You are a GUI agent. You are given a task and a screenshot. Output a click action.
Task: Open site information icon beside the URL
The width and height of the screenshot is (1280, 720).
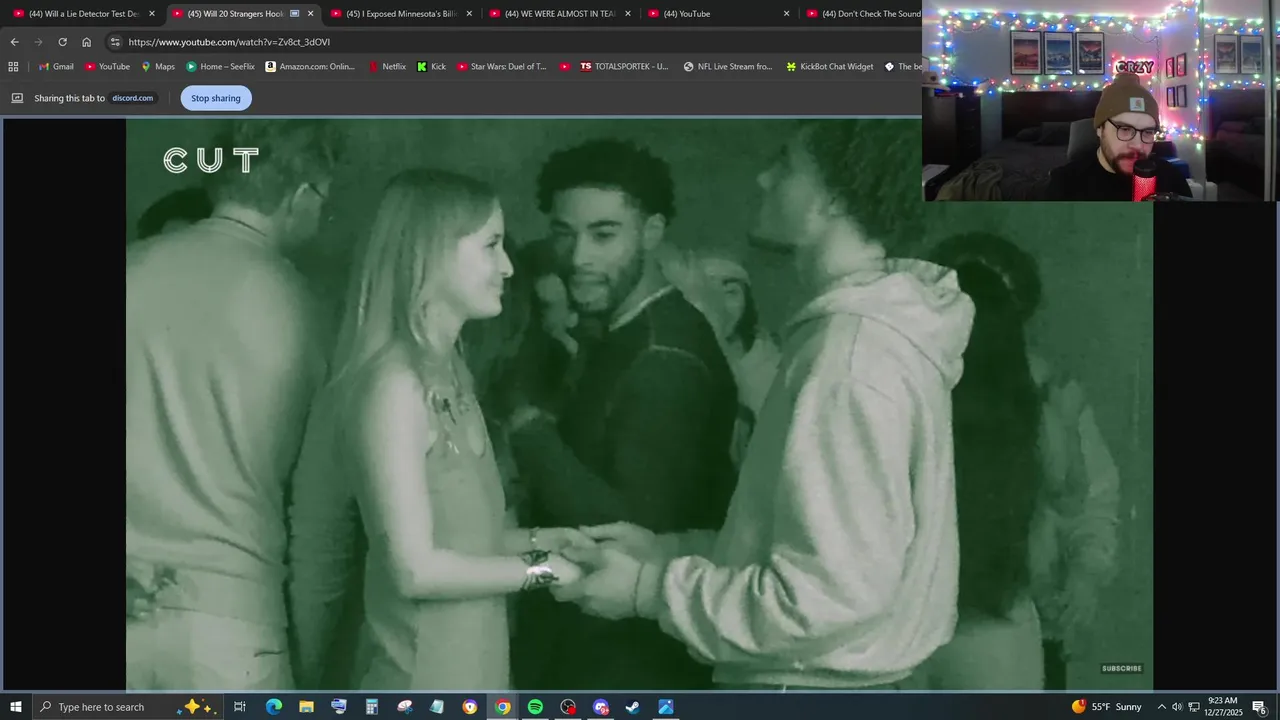tap(115, 42)
